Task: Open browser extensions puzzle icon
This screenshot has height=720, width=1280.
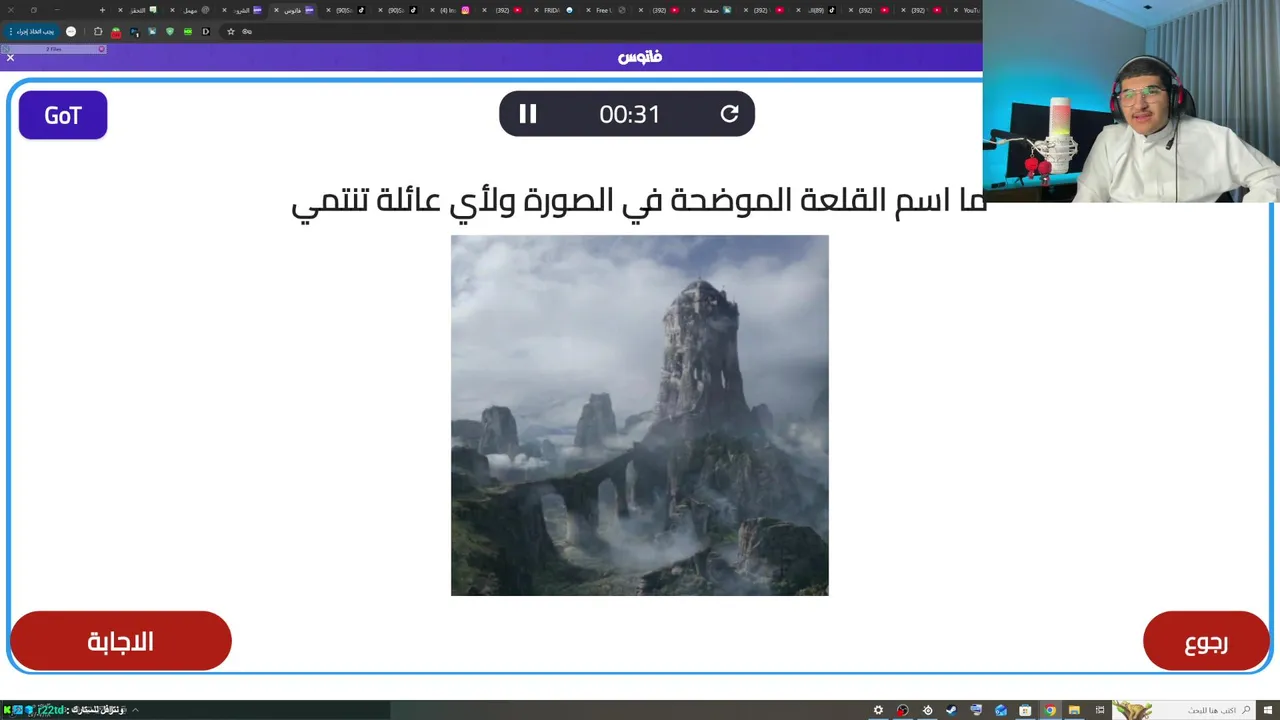Action: [98, 31]
